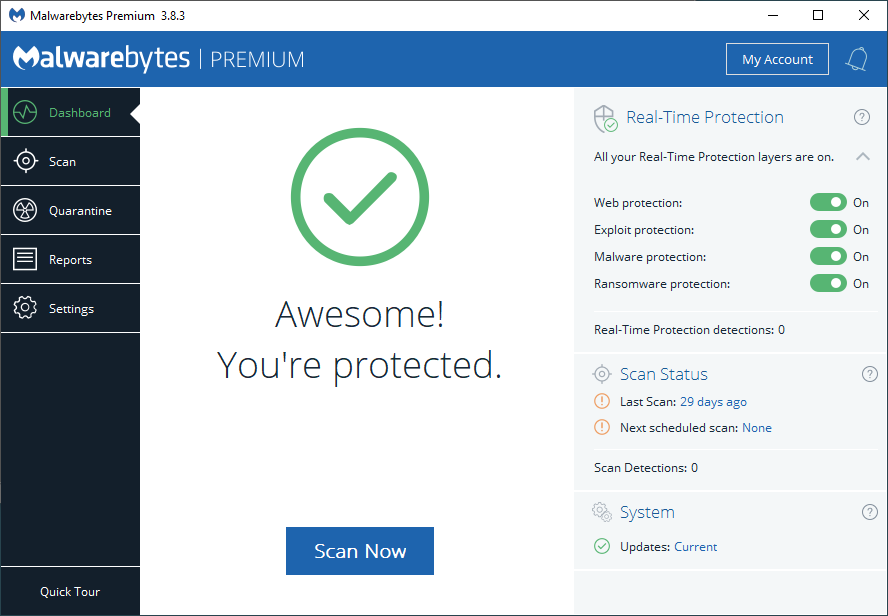This screenshot has height=616, width=888.
Task: Switch off Ransomware protection
Action: coord(828,284)
